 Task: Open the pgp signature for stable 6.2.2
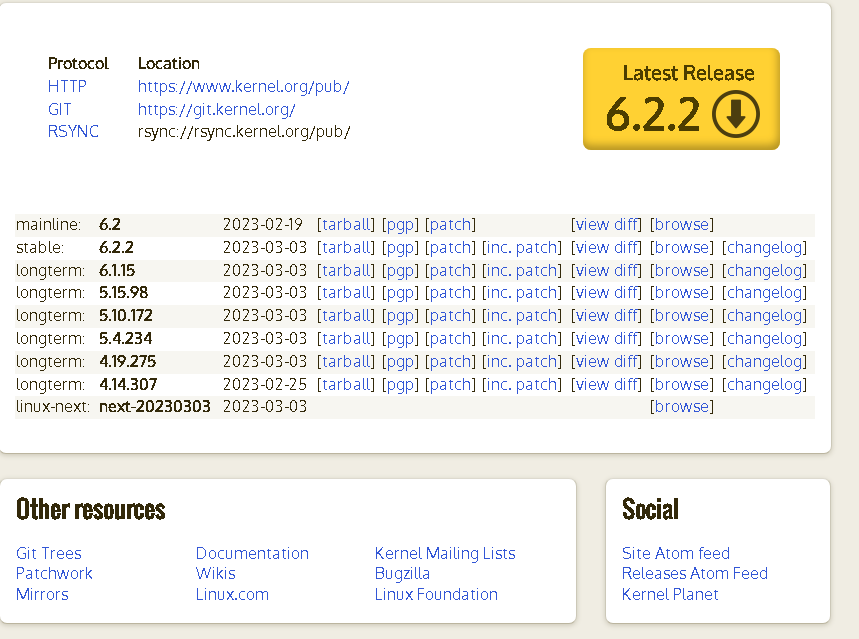[x=400, y=247]
